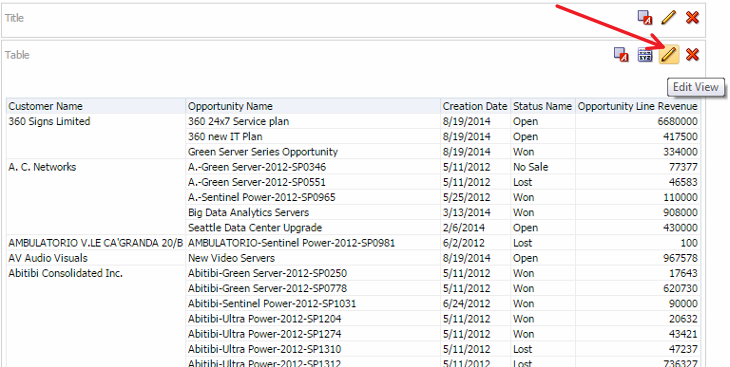Screen dimensions: 730x367
Task: Click revenue value 6680000
Action: click(x=678, y=122)
